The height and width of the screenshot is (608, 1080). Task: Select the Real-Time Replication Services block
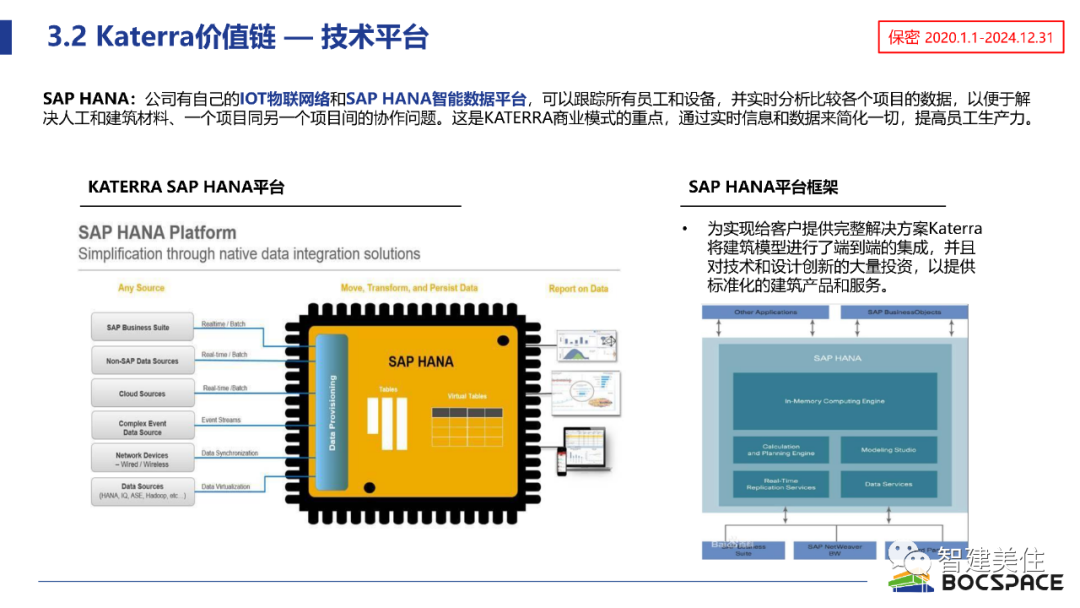(781, 484)
